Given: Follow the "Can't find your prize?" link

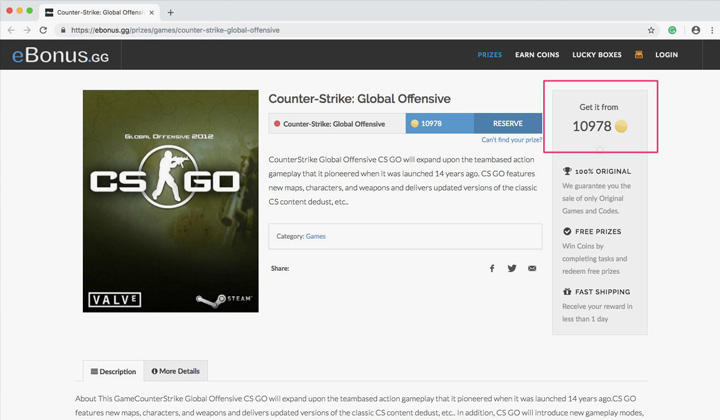Looking at the screenshot, I should pyautogui.click(x=512, y=140).
